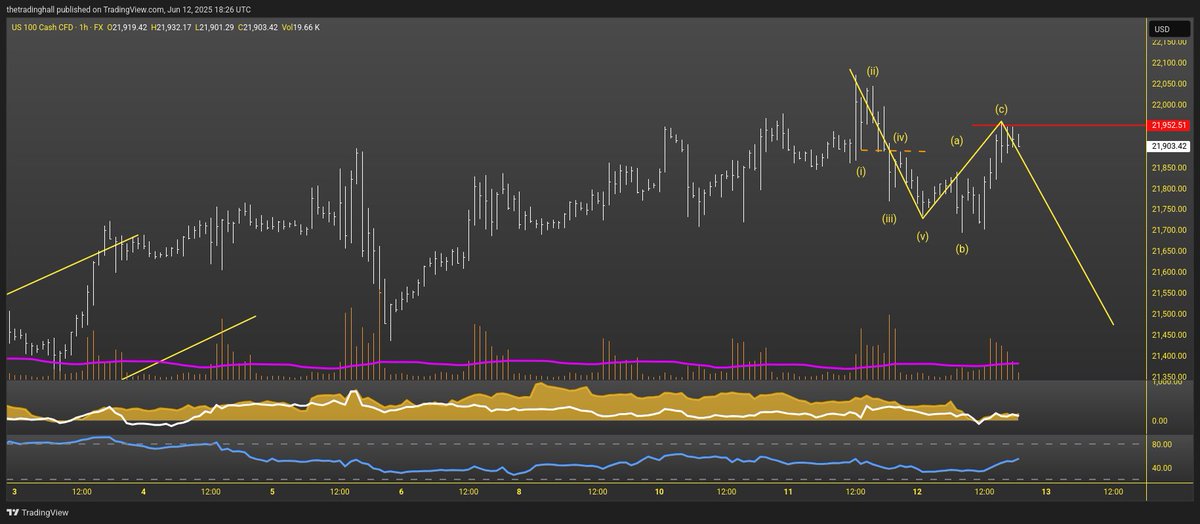Click date label 6 on time axis

pyautogui.click(x=401, y=492)
